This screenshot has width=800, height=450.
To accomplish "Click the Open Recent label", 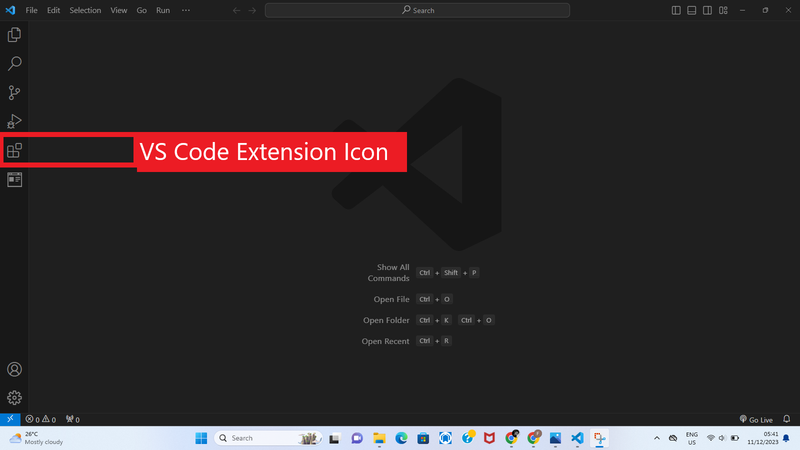I will [385, 341].
